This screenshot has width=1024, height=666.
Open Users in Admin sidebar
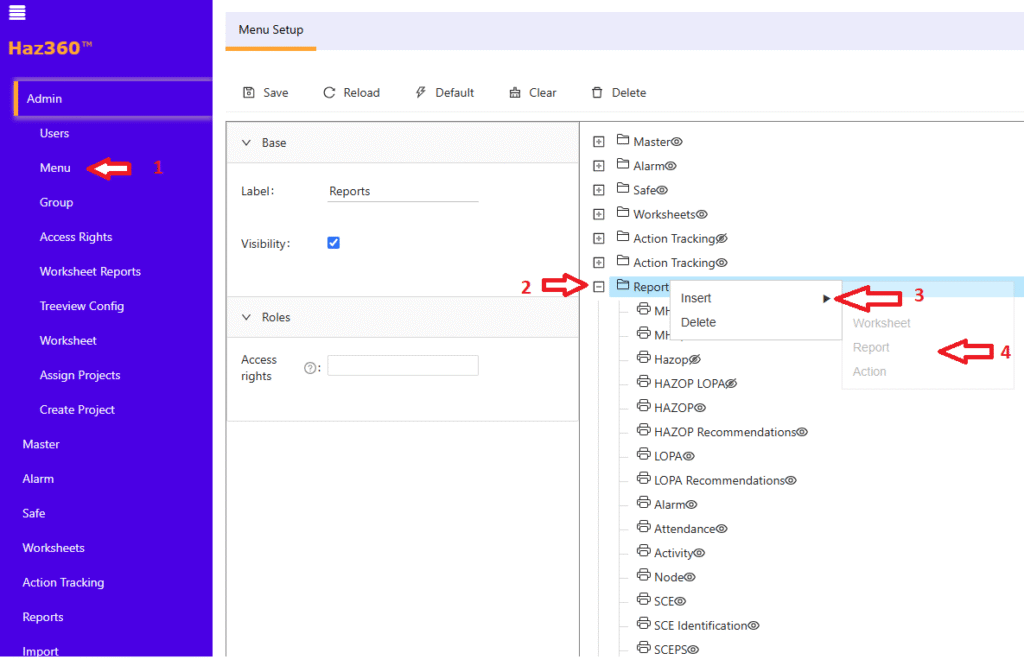(x=54, y=133)
